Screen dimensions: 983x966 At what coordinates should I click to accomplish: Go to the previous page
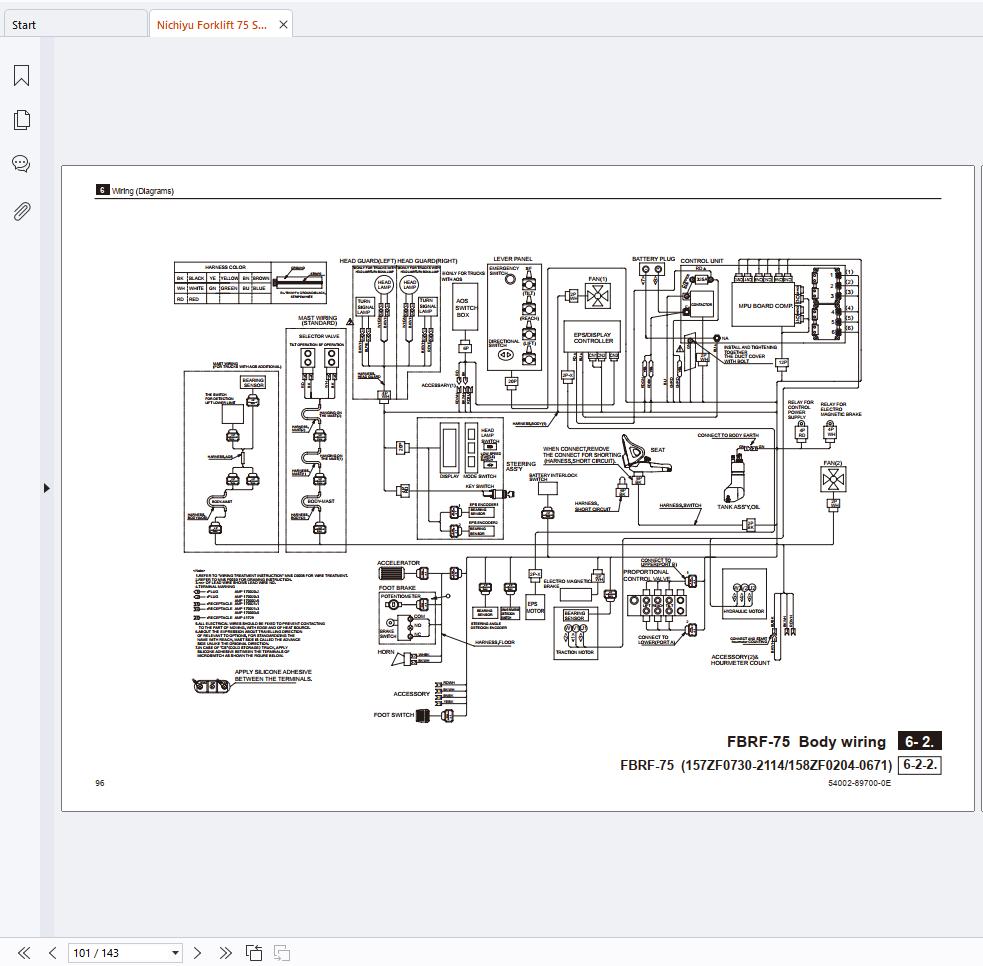(x=53, y=953)
